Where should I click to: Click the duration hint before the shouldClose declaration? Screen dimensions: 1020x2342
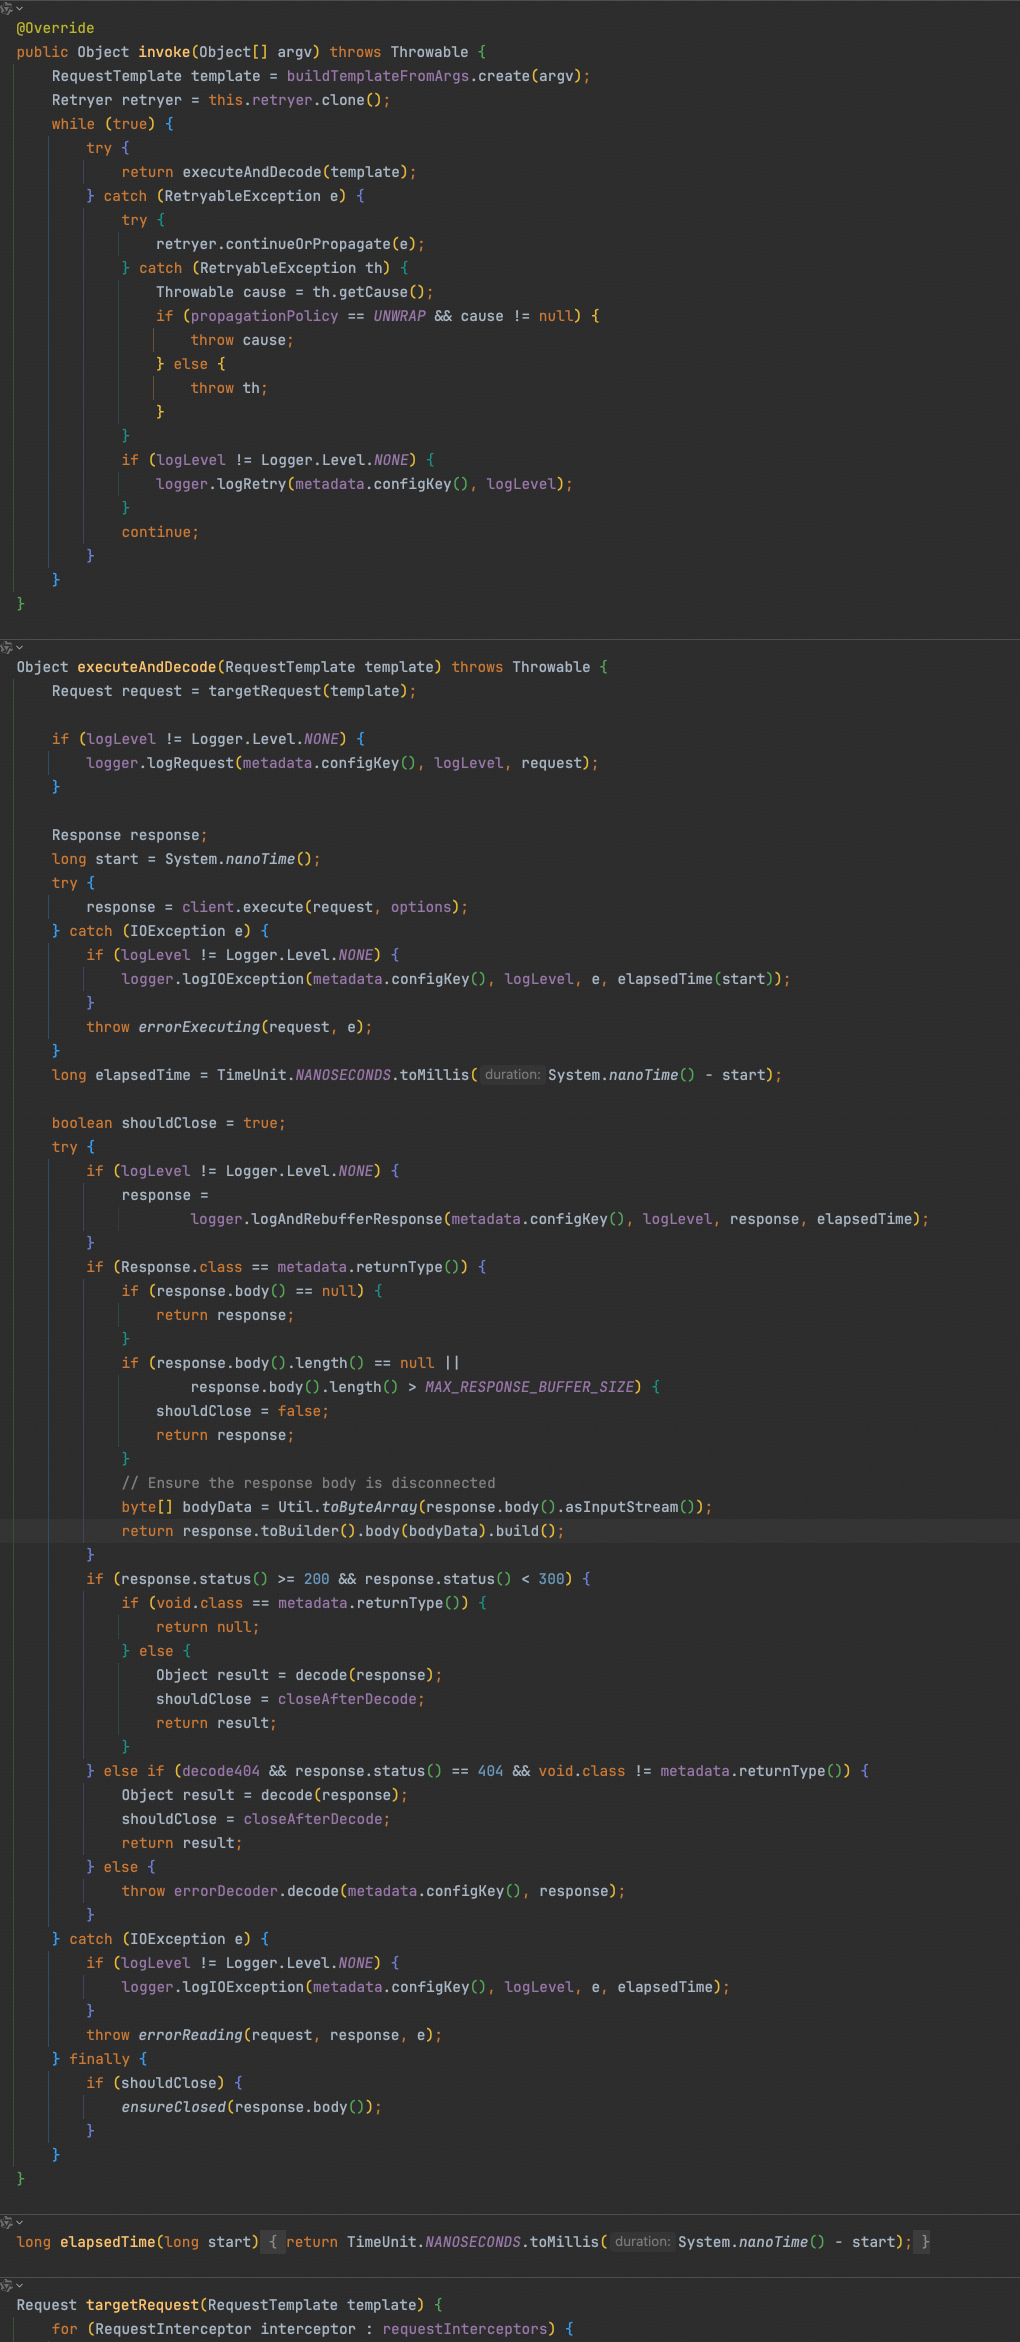(x=512, y=1075)
